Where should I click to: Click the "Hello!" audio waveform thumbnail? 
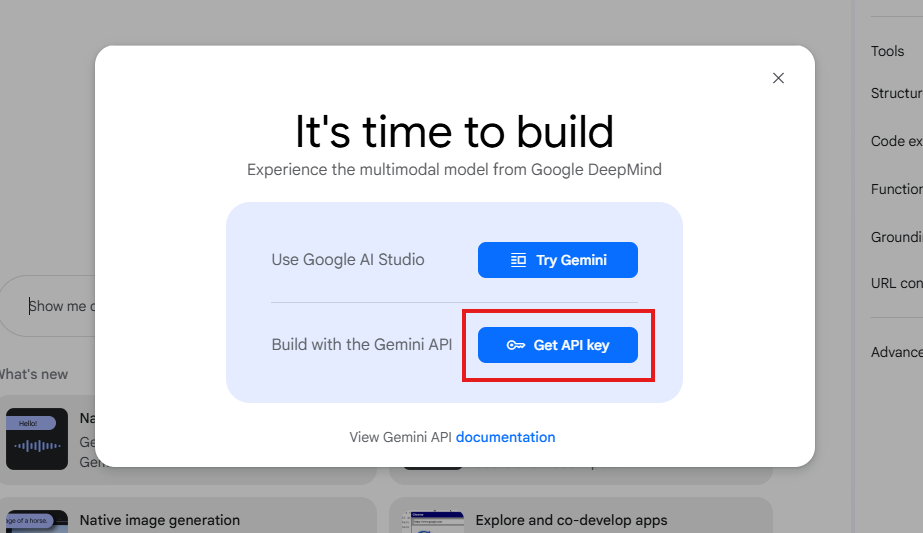click(x=37, y=439)
